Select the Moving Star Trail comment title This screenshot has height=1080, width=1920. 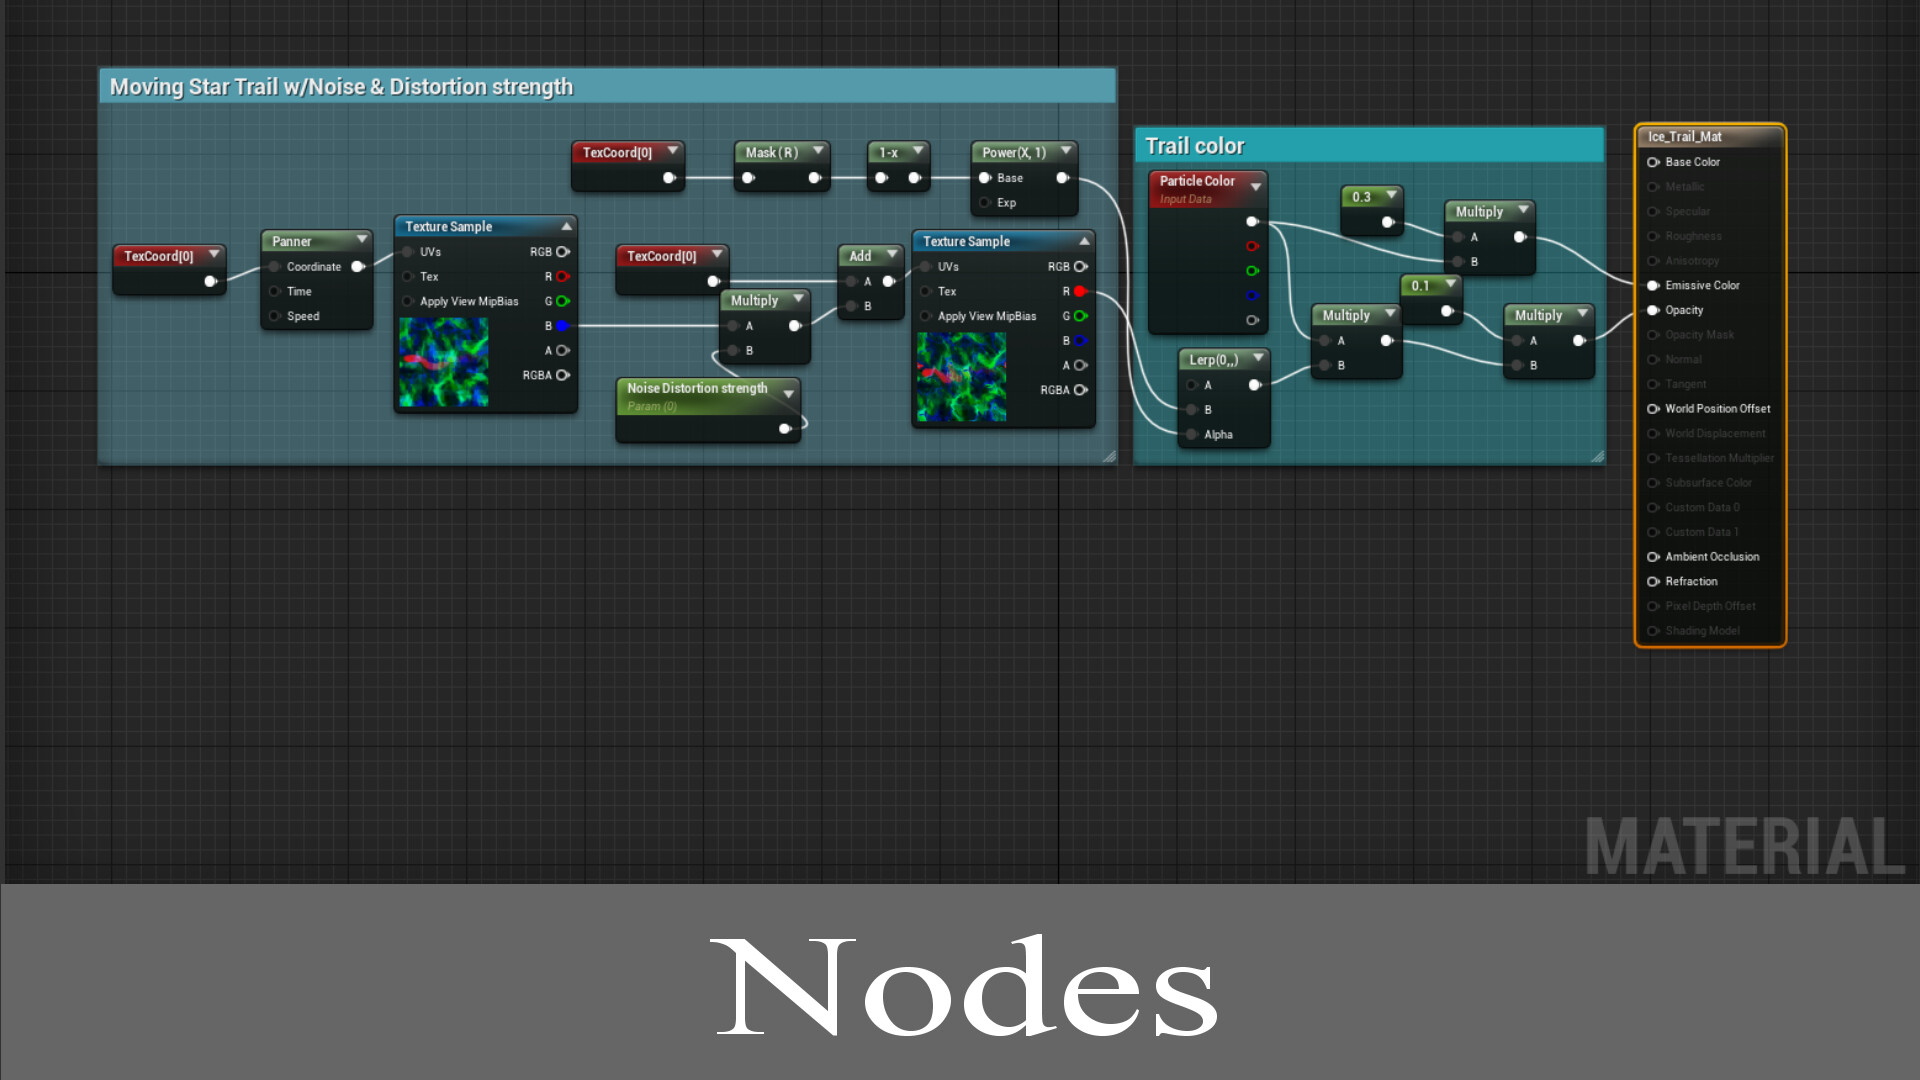point(341,87)
